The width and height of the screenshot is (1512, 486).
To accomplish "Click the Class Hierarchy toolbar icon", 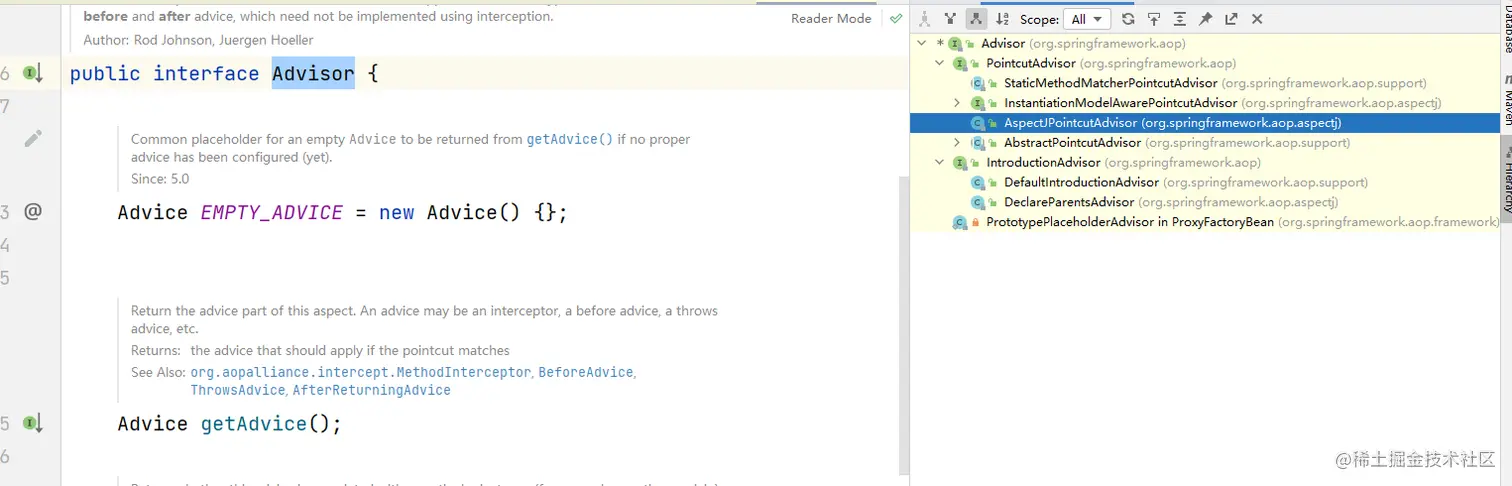I will [925, 19].
